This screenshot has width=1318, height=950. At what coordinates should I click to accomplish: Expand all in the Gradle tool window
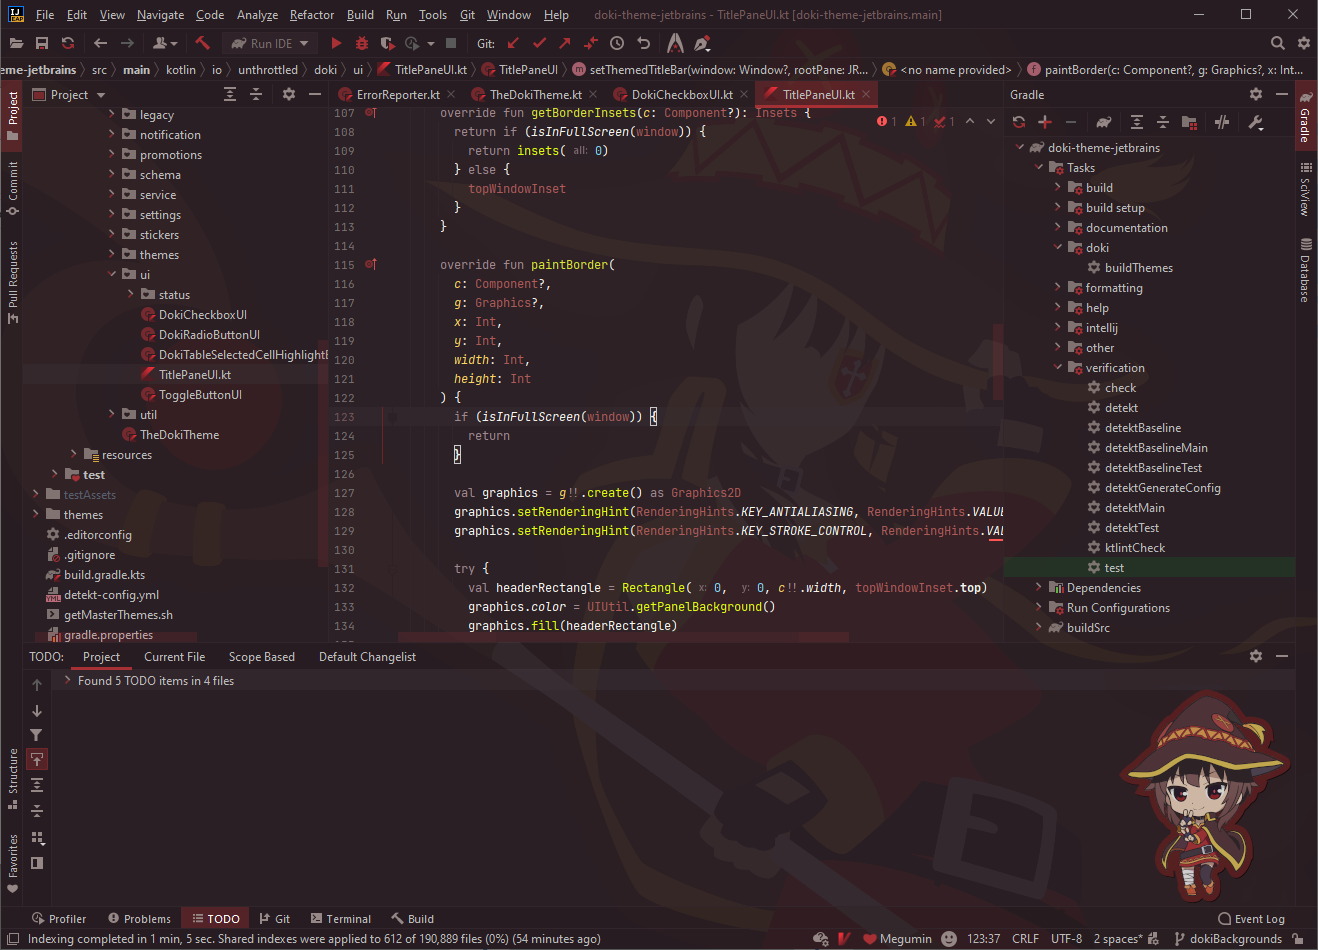coord(1137,122)
